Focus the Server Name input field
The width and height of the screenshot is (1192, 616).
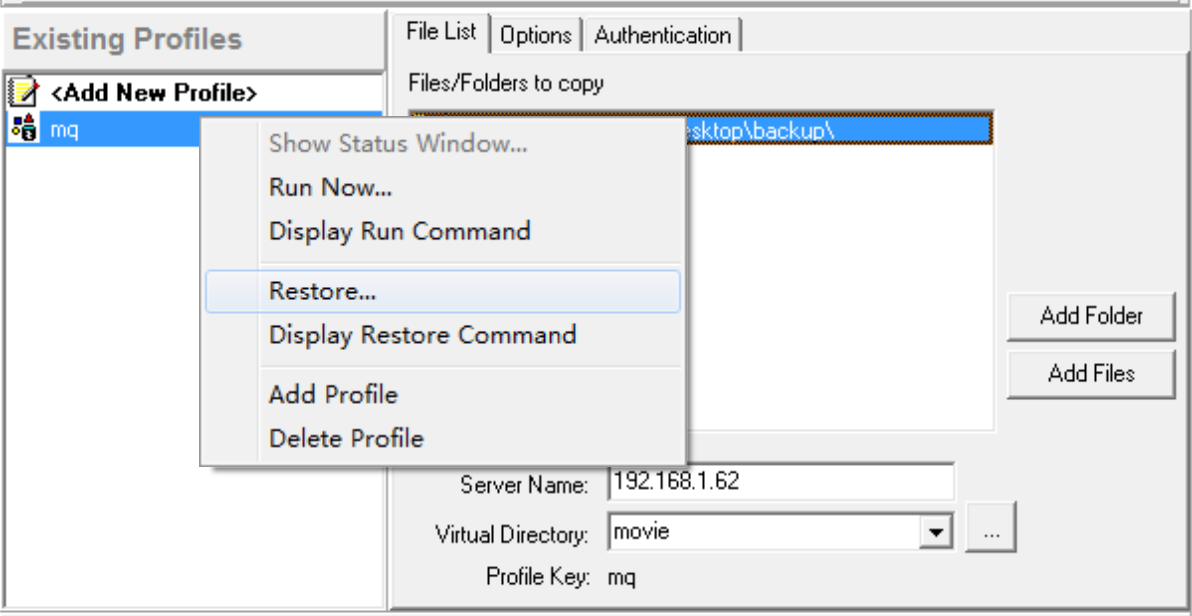780,480
